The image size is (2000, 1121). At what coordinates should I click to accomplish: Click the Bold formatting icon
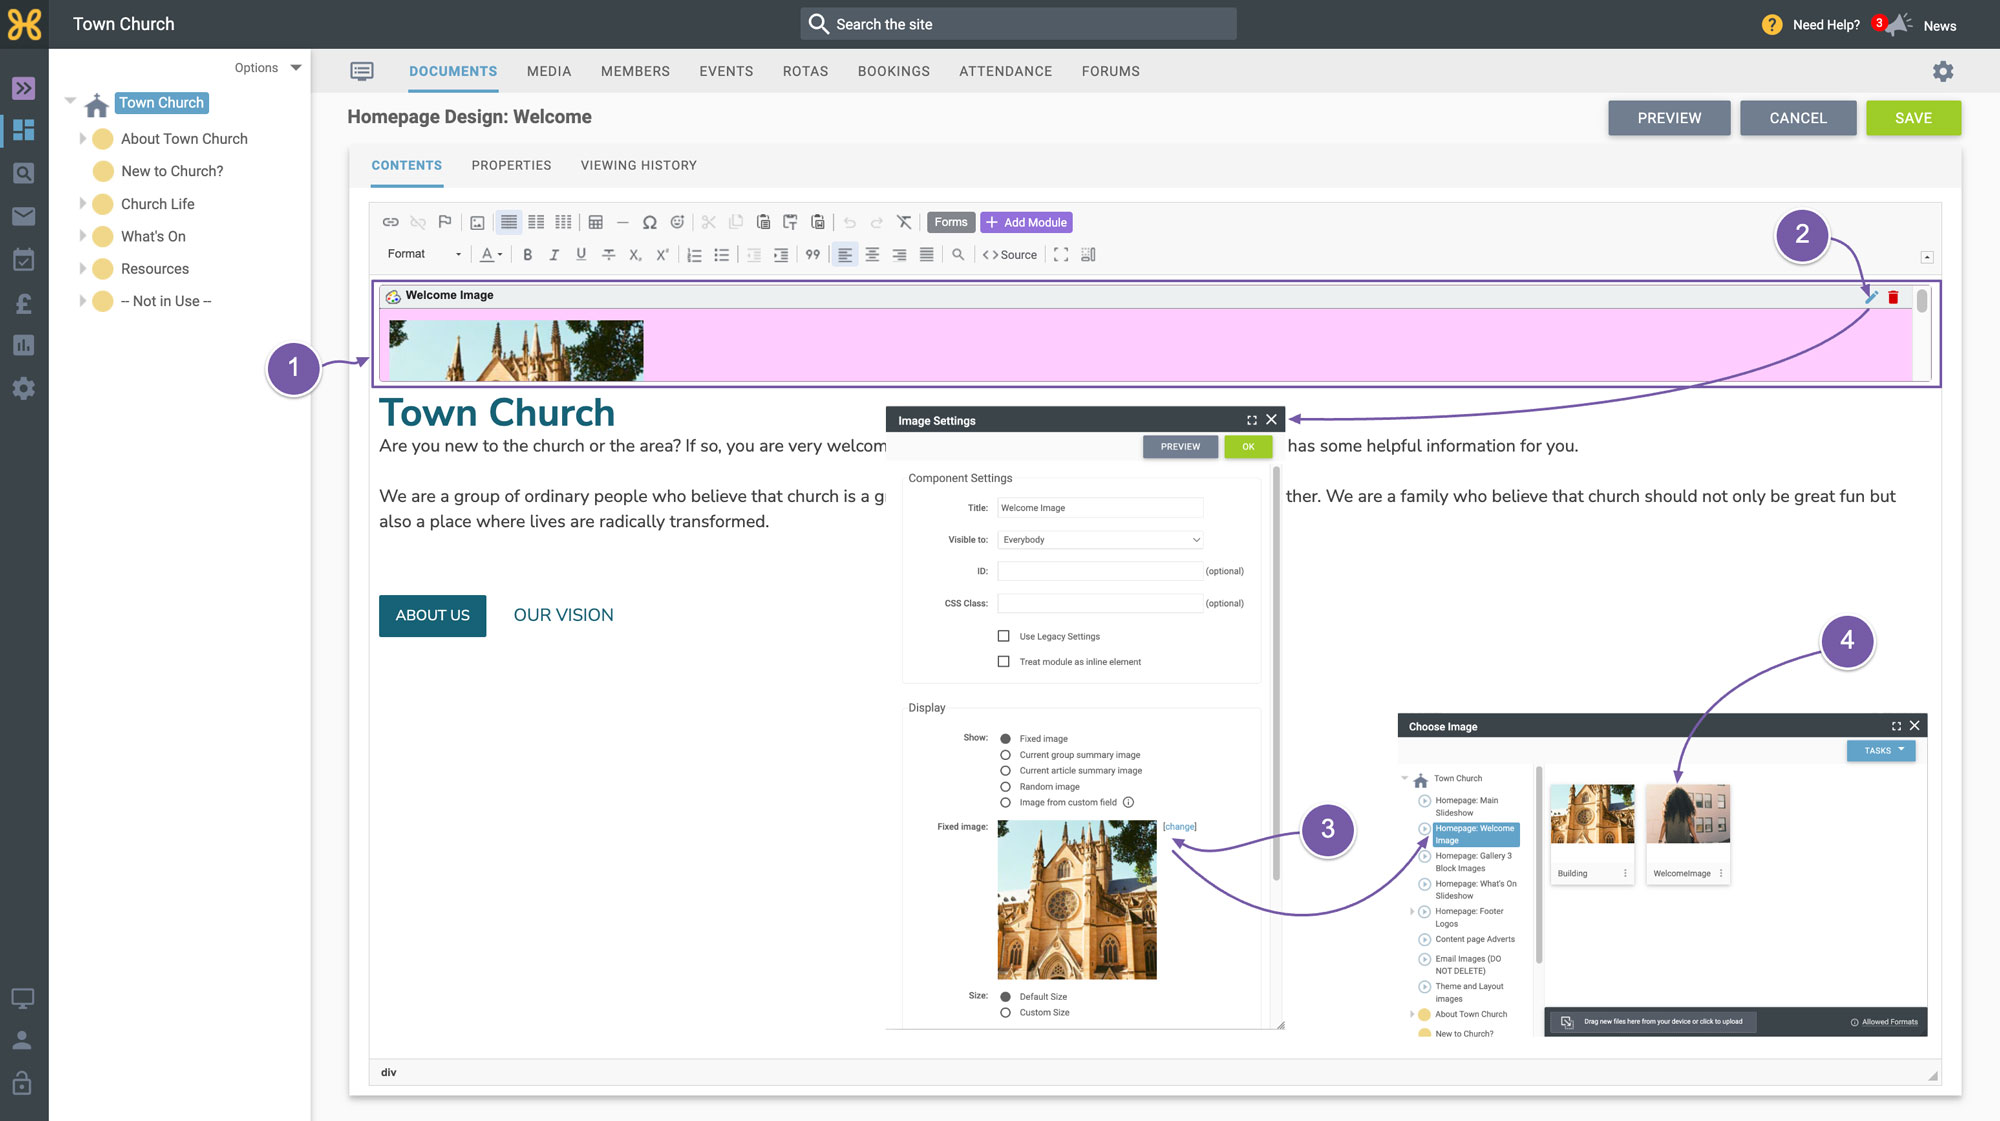coord(527,255)
